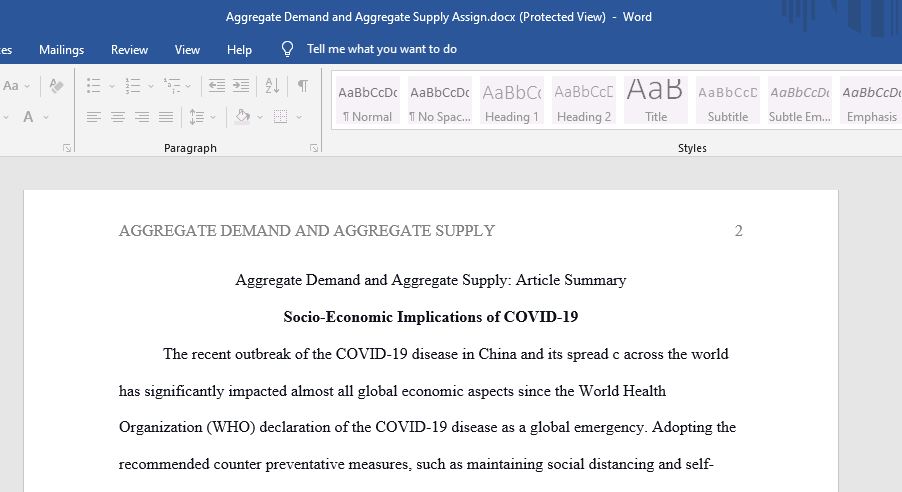Center align the text
This screenshot has width=902, height=492.
point(118,117)
